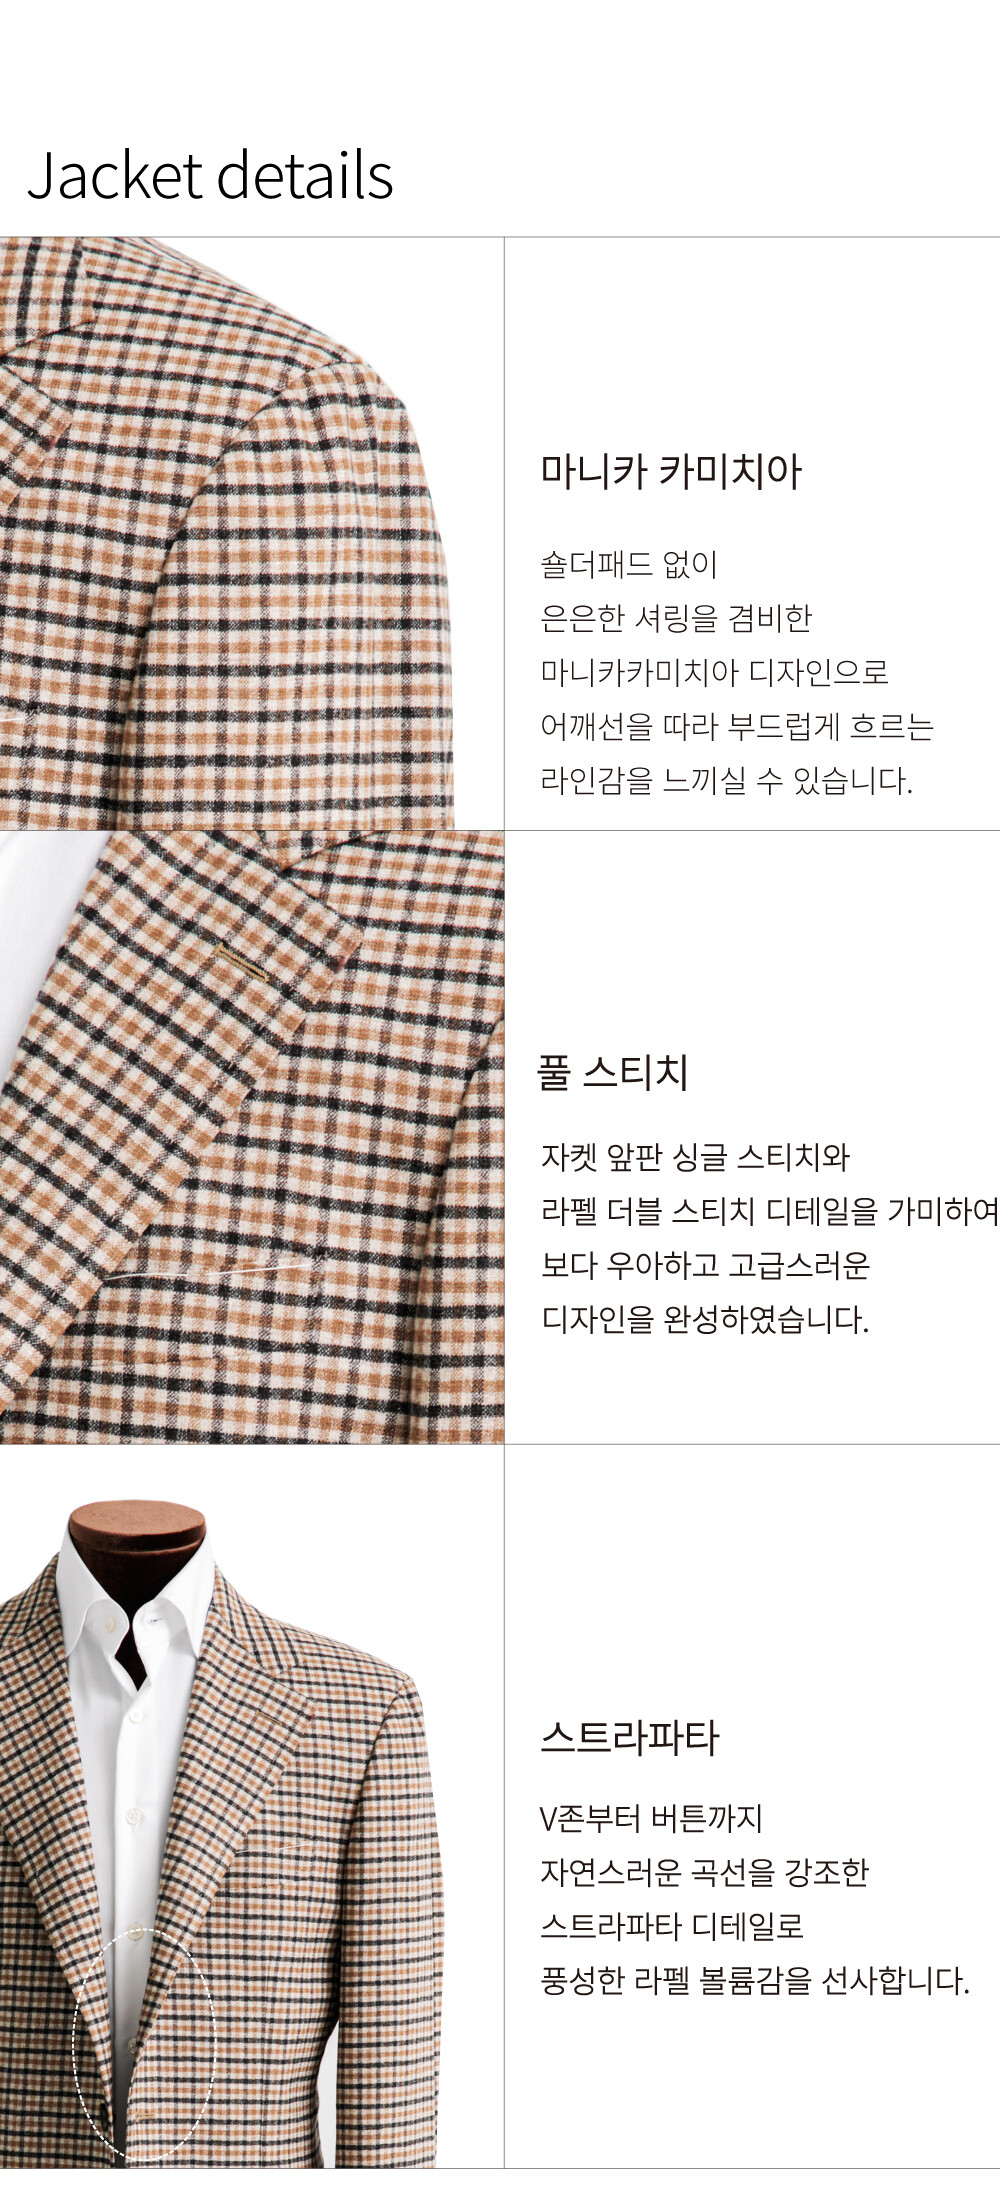
Task: Click the lapel buttonhole detail
Action: pyautogui.click(x=243, y=962)
